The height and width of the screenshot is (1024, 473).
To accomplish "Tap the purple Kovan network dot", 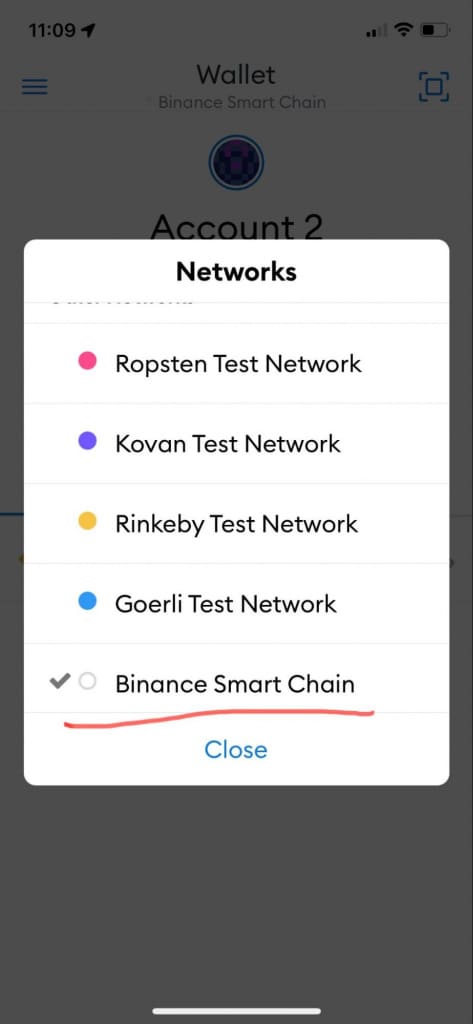I will click(x=88, y=441).
